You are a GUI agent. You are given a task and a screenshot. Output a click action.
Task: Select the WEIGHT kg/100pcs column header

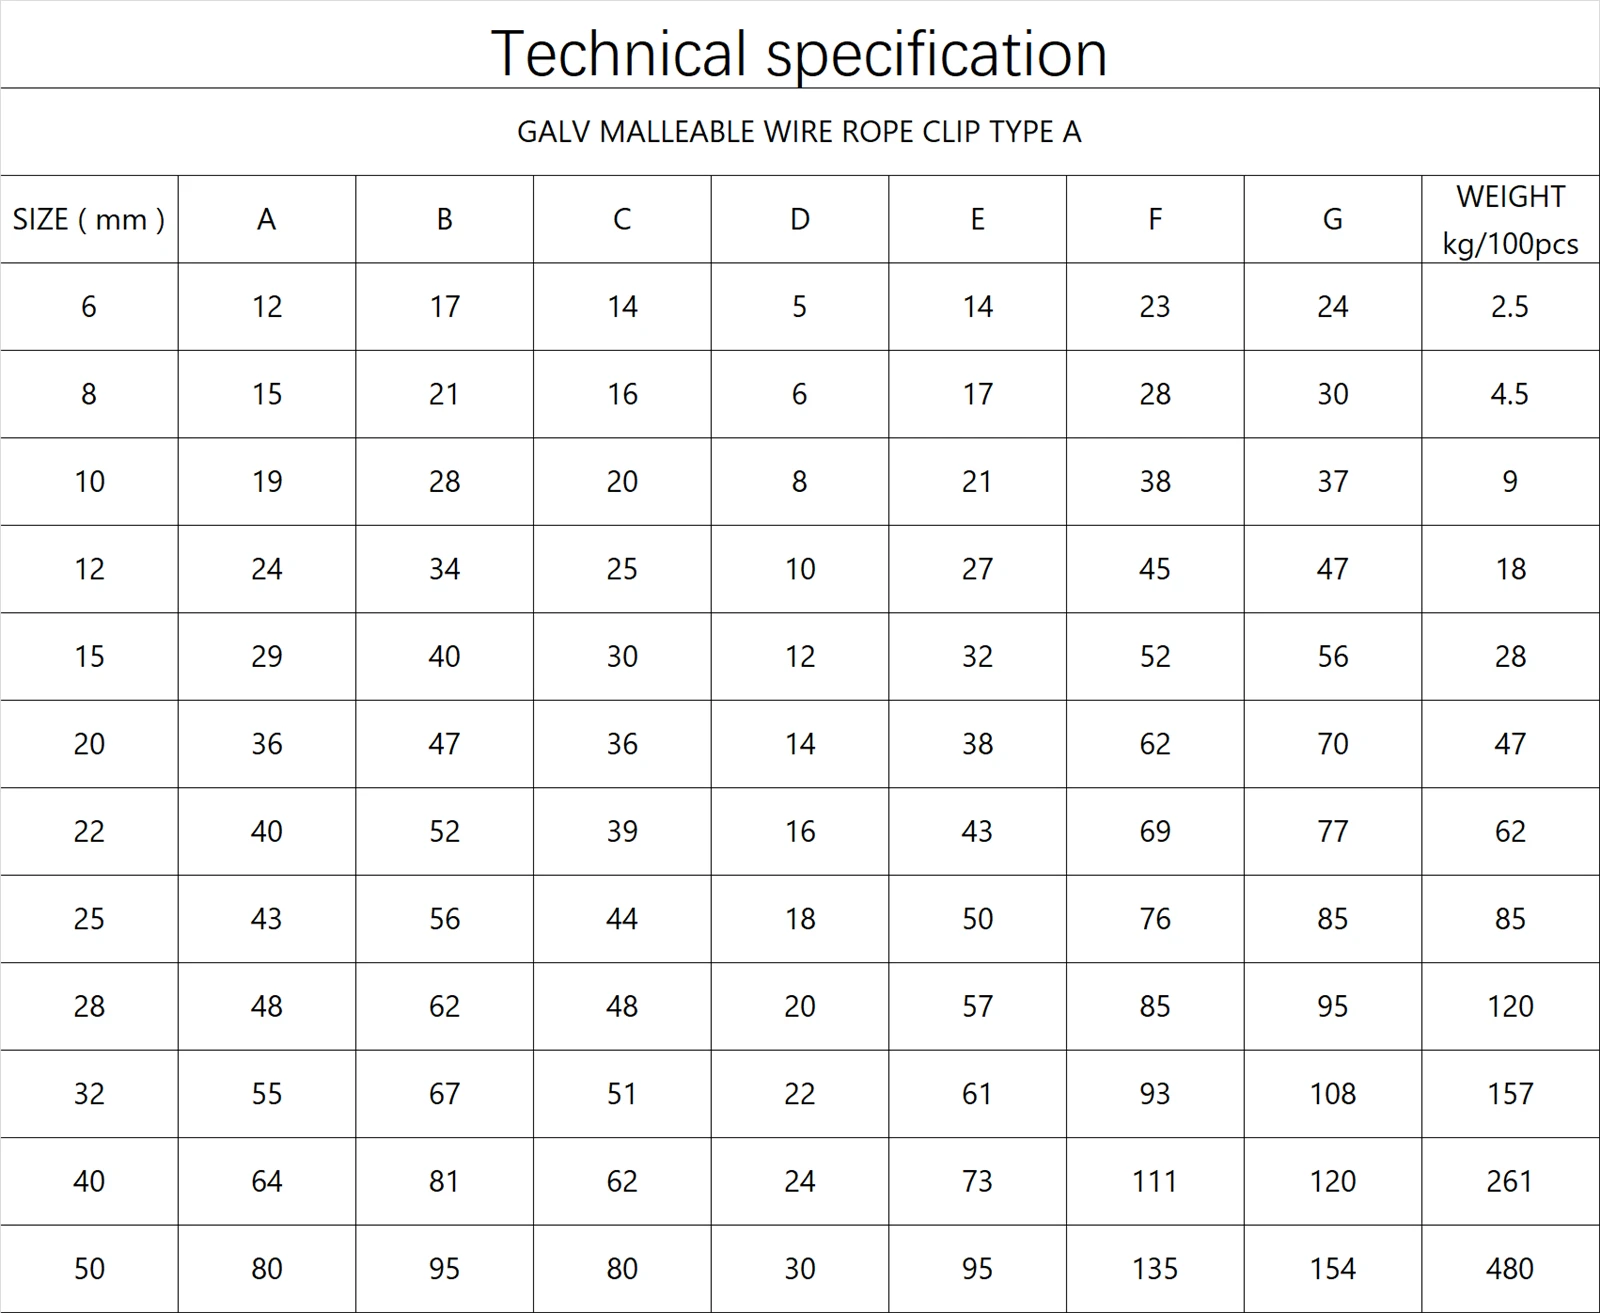tap(1510, 220)
